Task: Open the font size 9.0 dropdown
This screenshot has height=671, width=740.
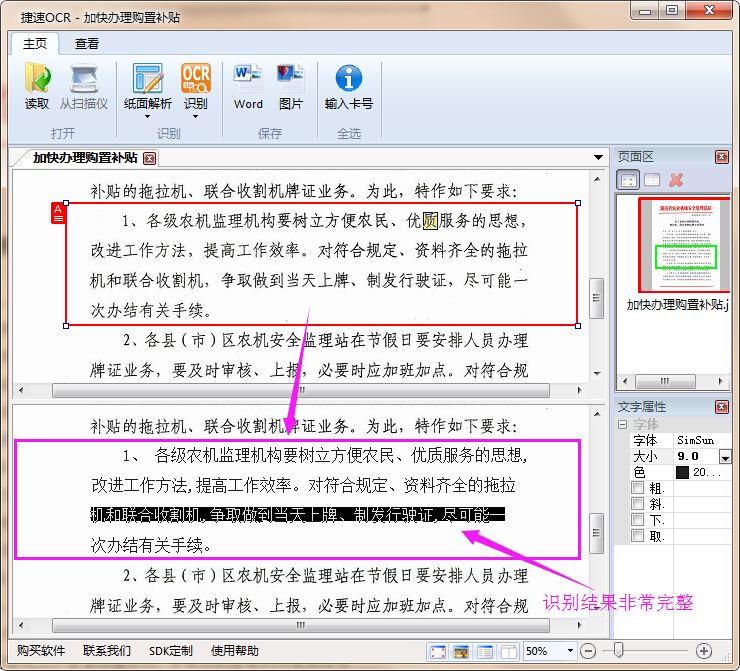Action: click(725, 457)
